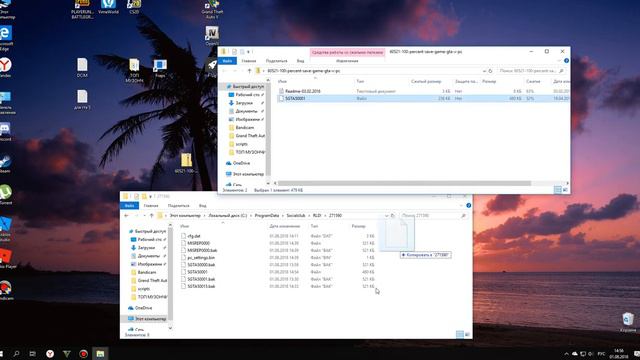Image resolution: width=640 pixels, height=360 pixels.
Task: Open the Вид tab in archive window
Action: click(x=300, y=61)
